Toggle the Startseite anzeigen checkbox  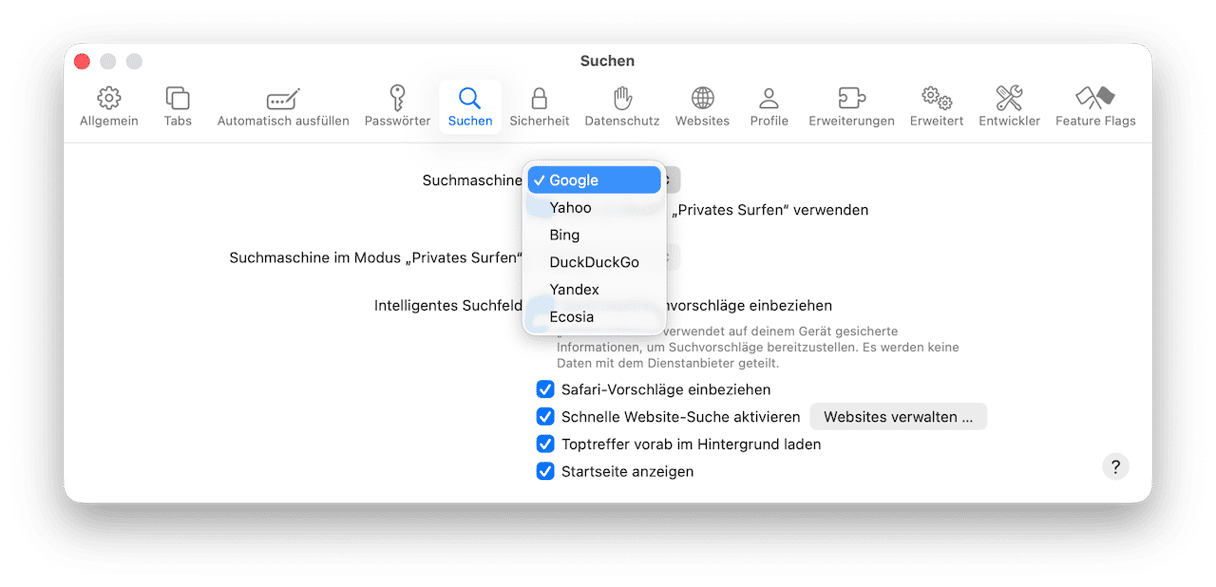point(545,471)
